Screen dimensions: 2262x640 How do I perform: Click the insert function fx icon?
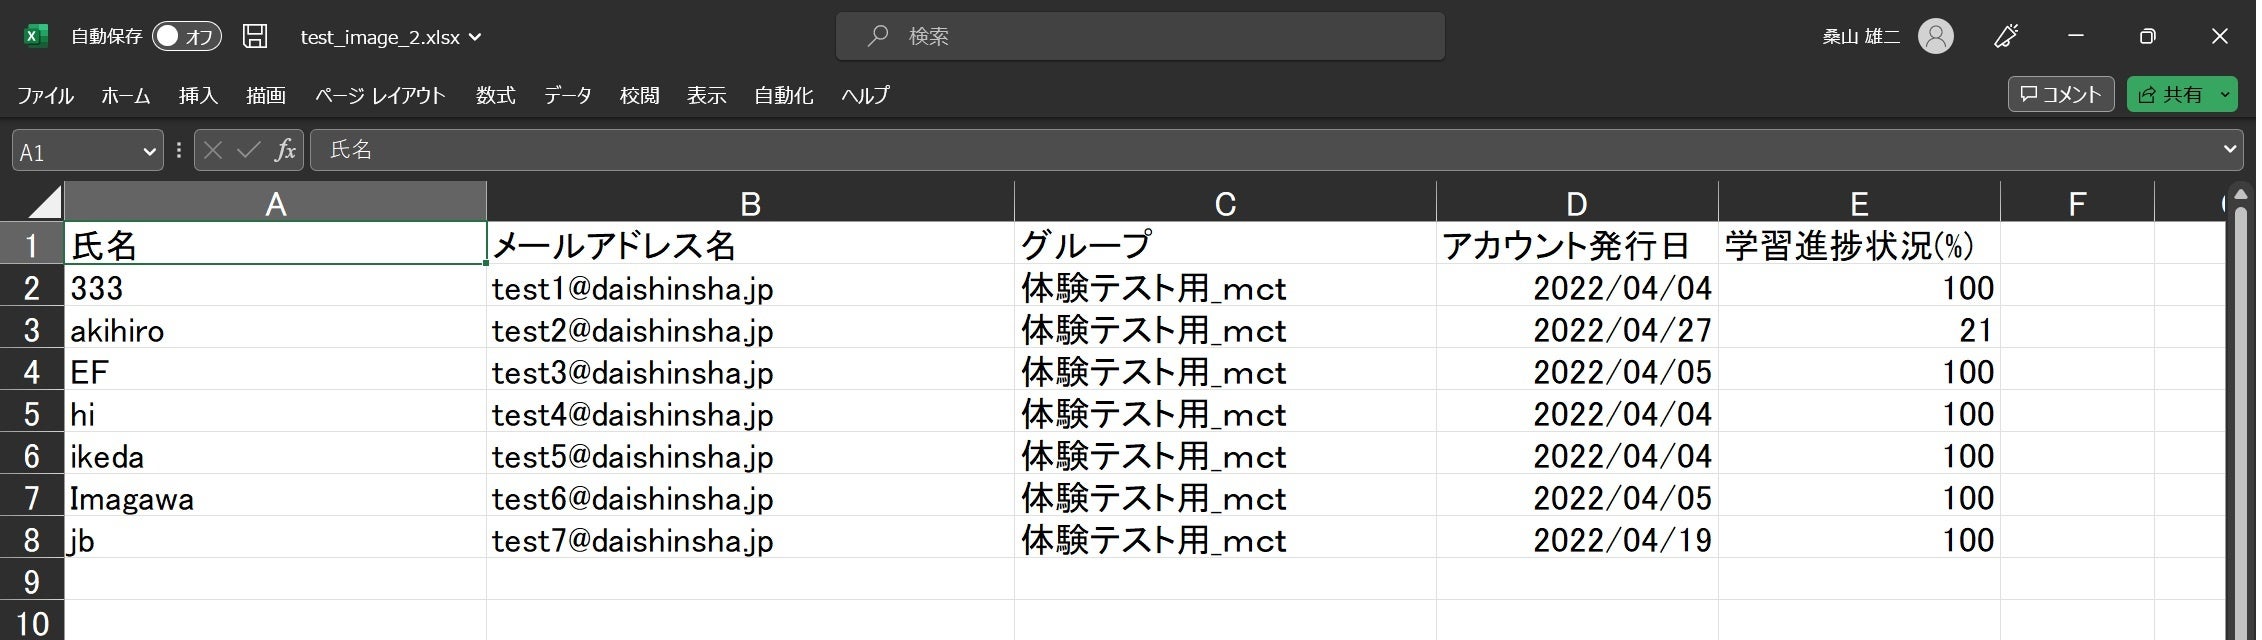coord(285,151)
